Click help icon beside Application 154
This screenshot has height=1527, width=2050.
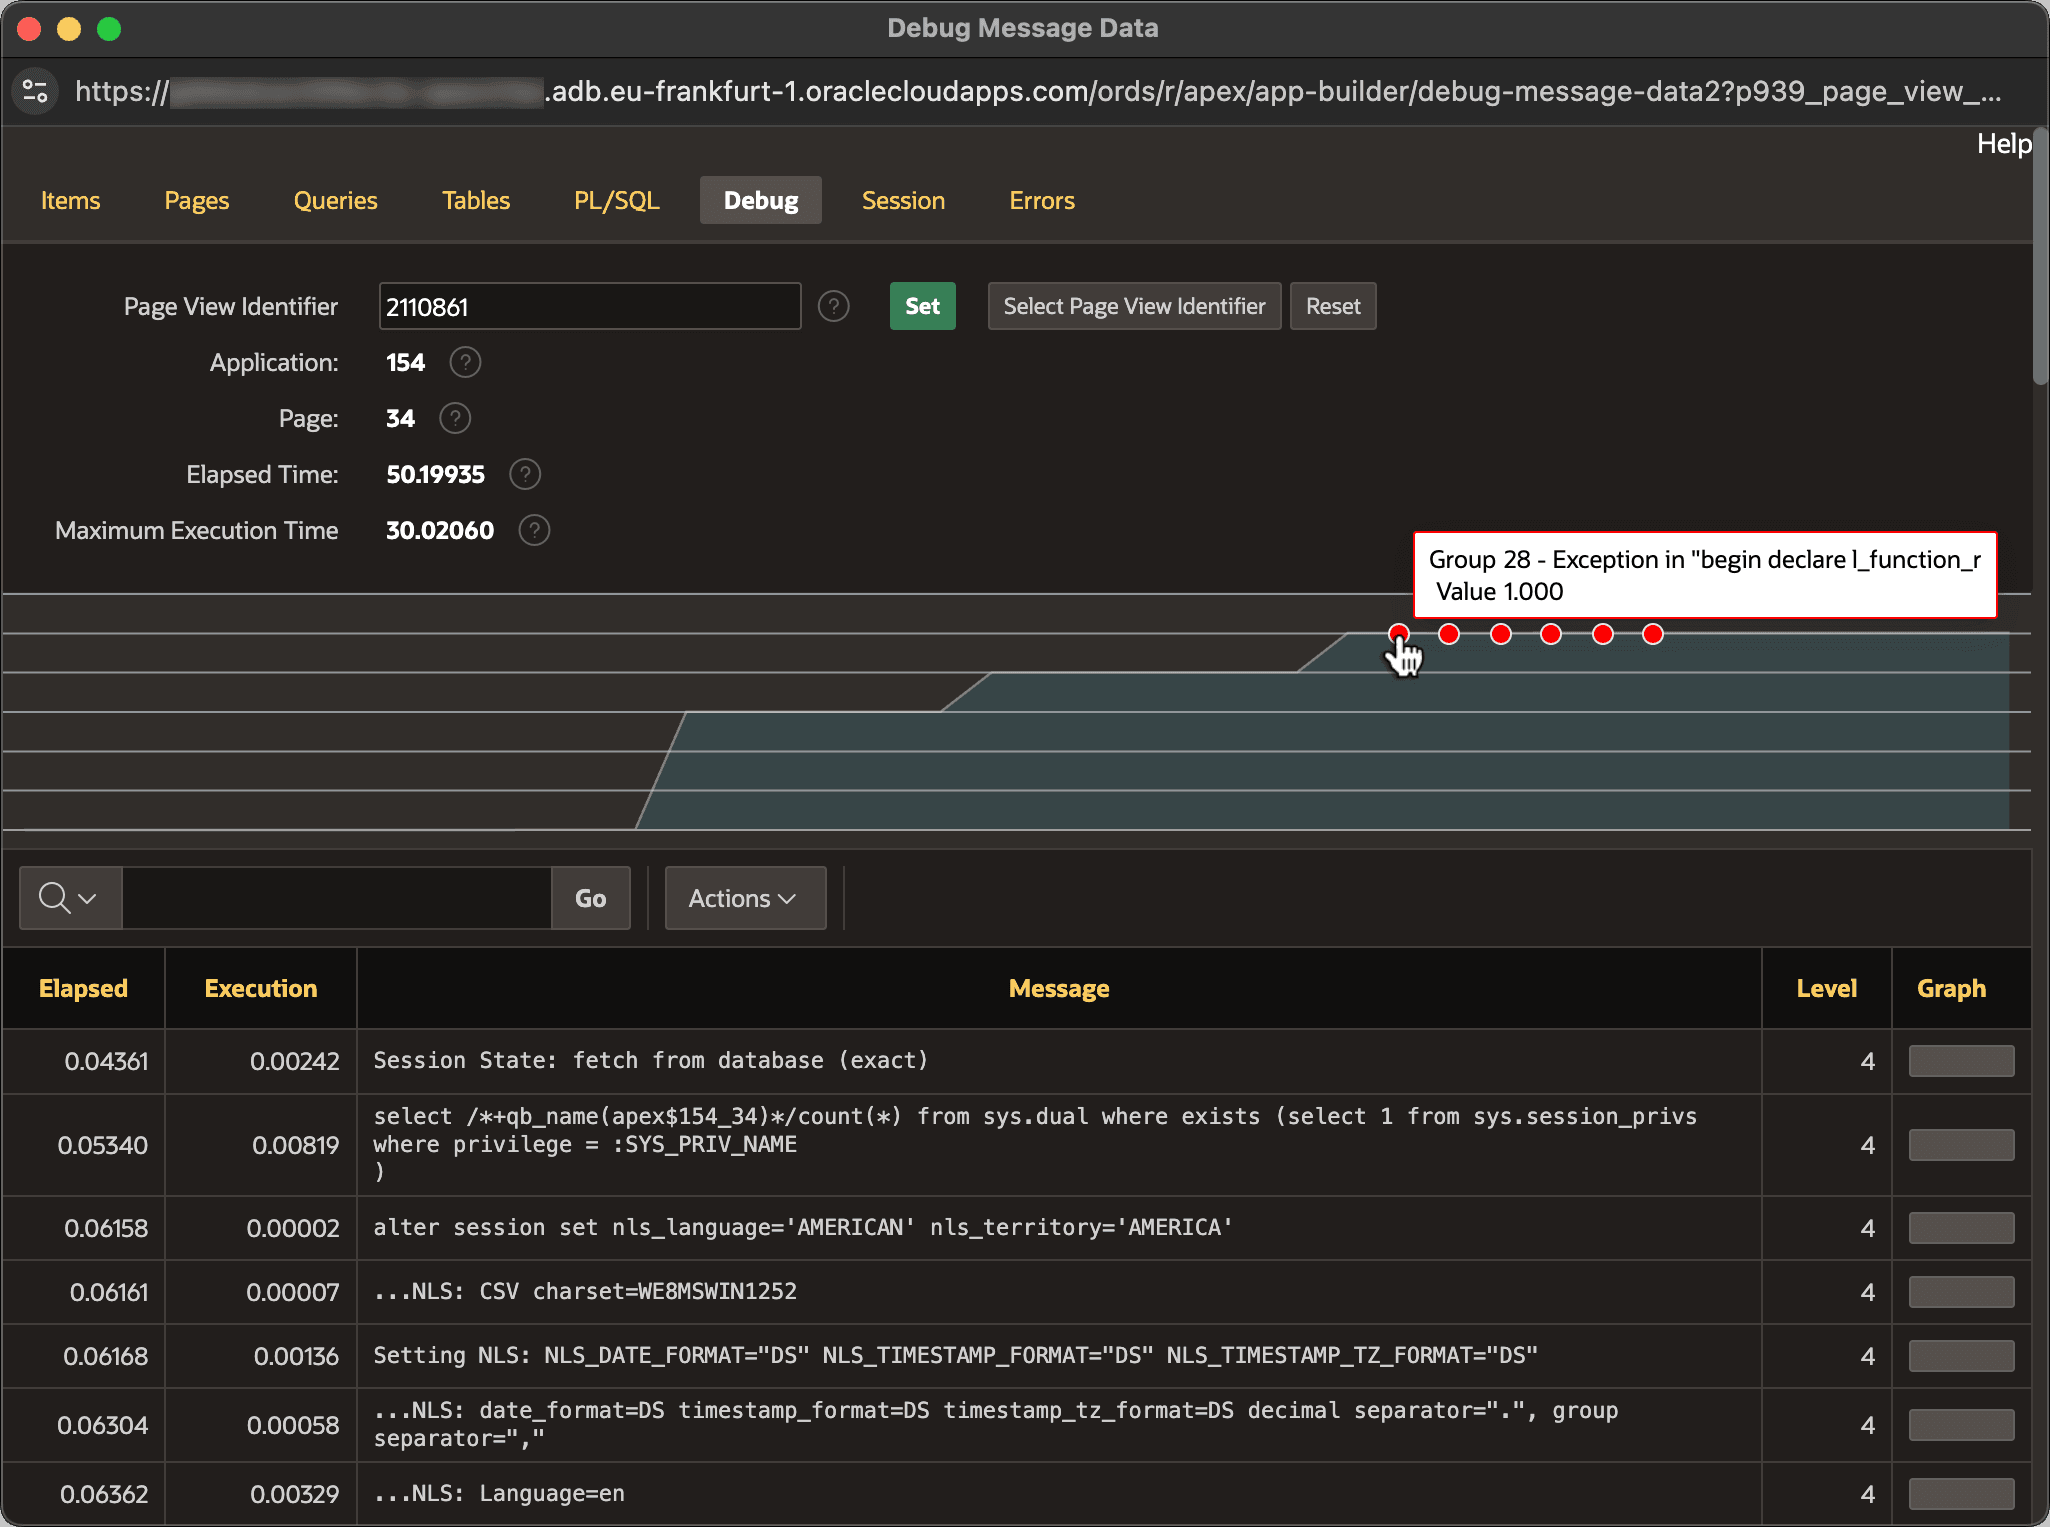click(465, 362)
